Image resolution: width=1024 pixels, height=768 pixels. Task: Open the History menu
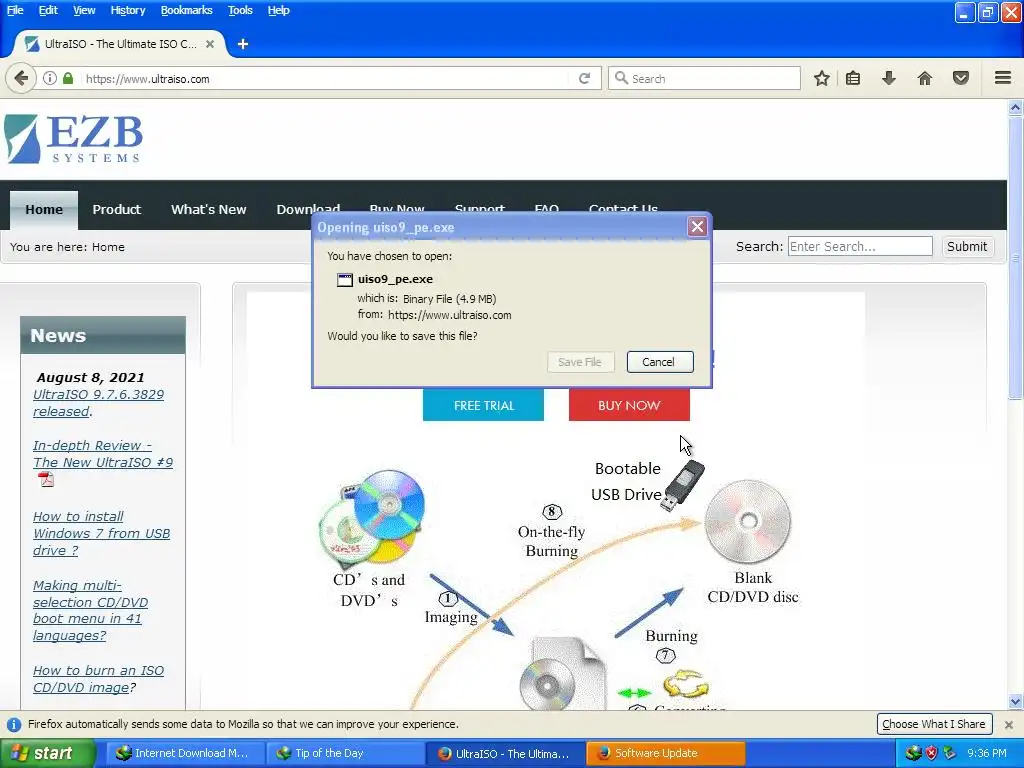(x=127, y=10)
